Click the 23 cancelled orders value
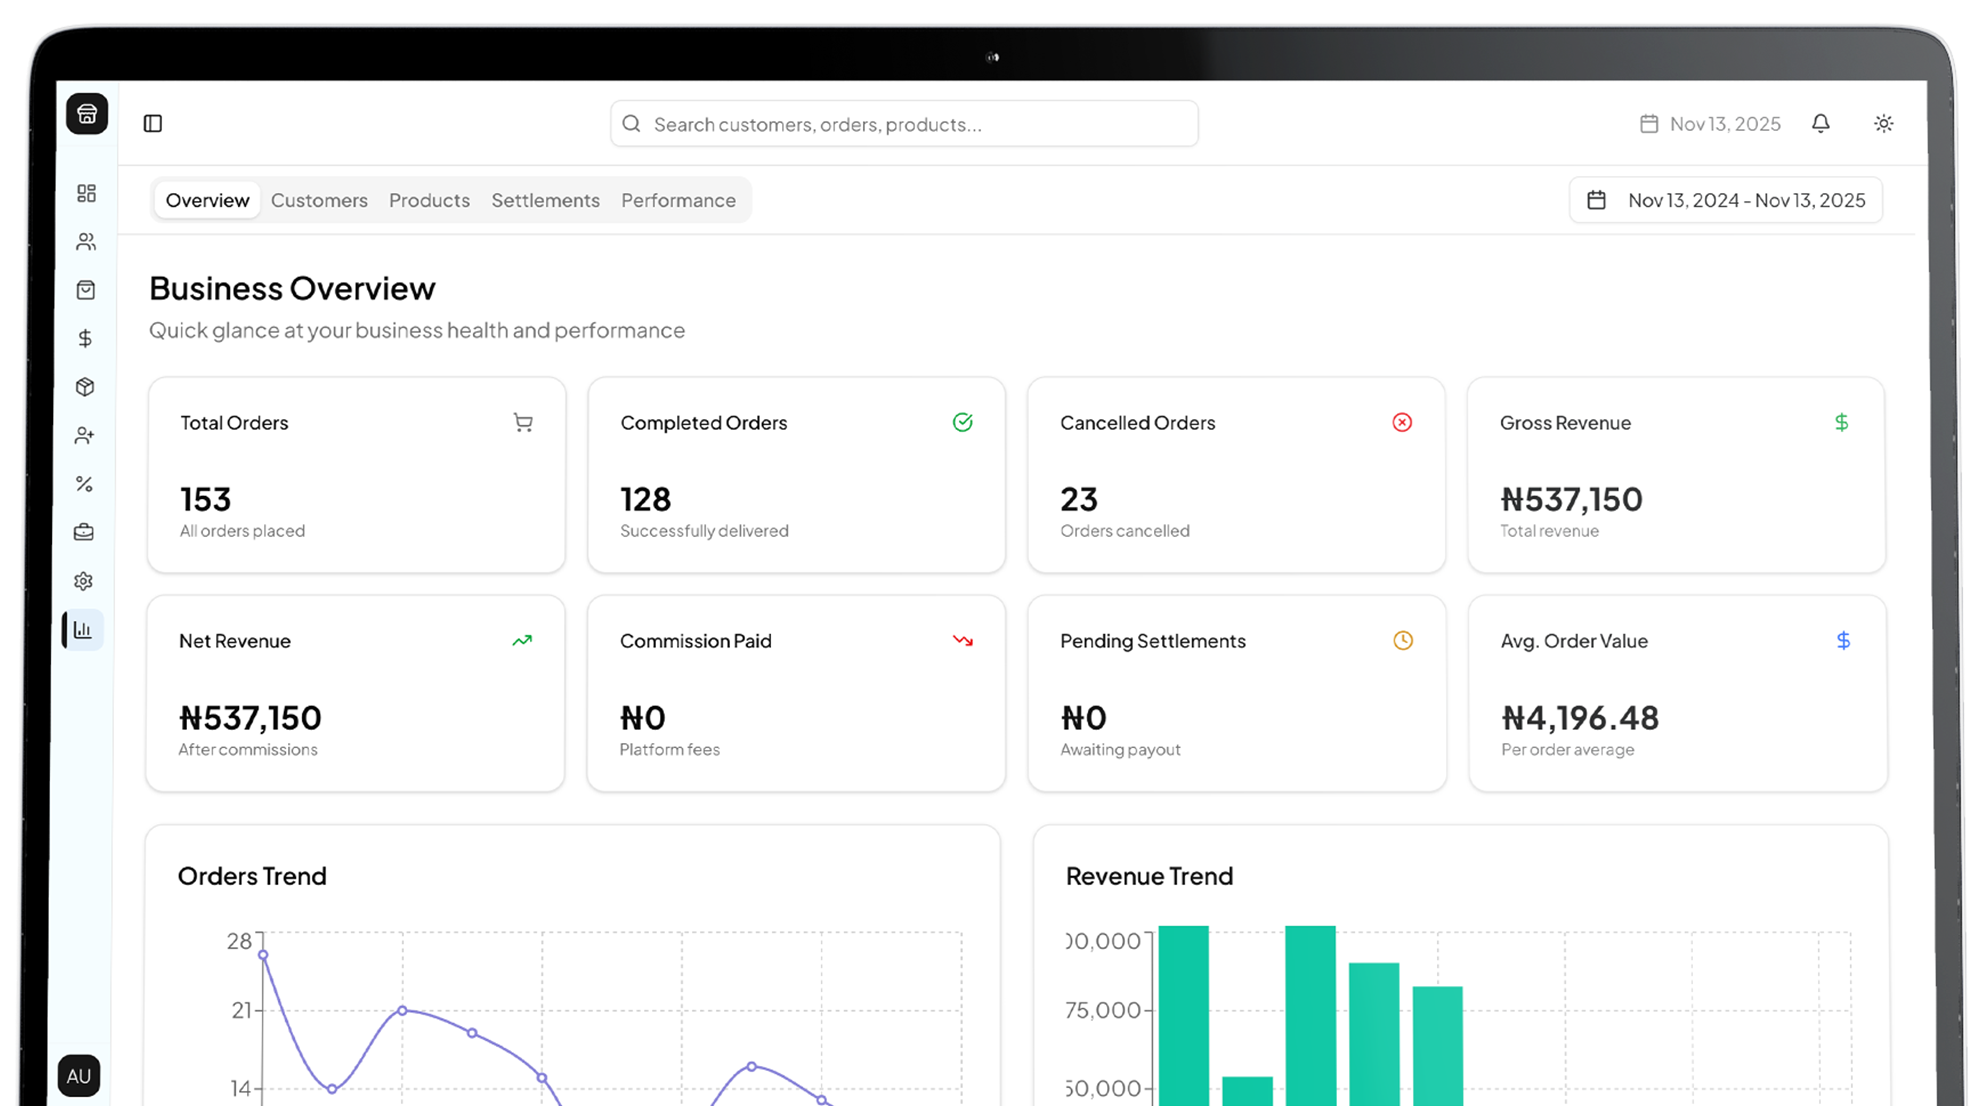The height and width of the screenshot is (1106, 1981). click(1079, 499)
